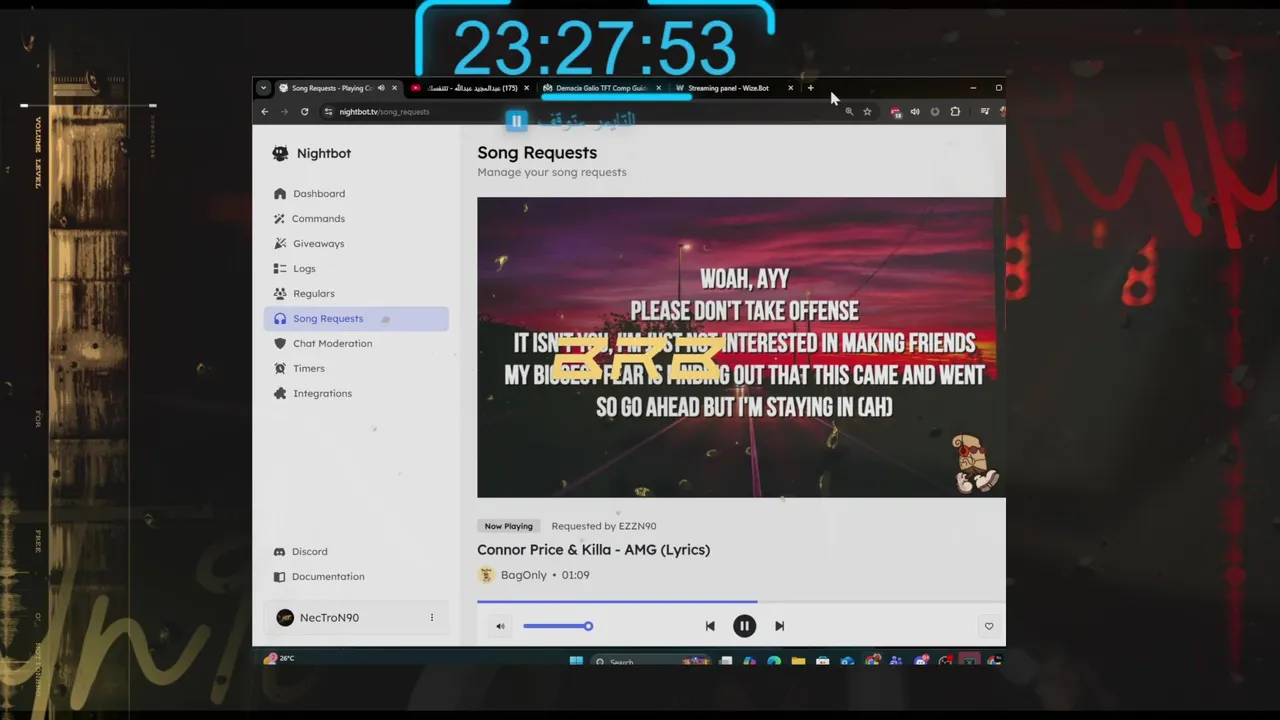Open the Logs page
This screenshot has width=1280, height=720.
[x=356, y=268]
